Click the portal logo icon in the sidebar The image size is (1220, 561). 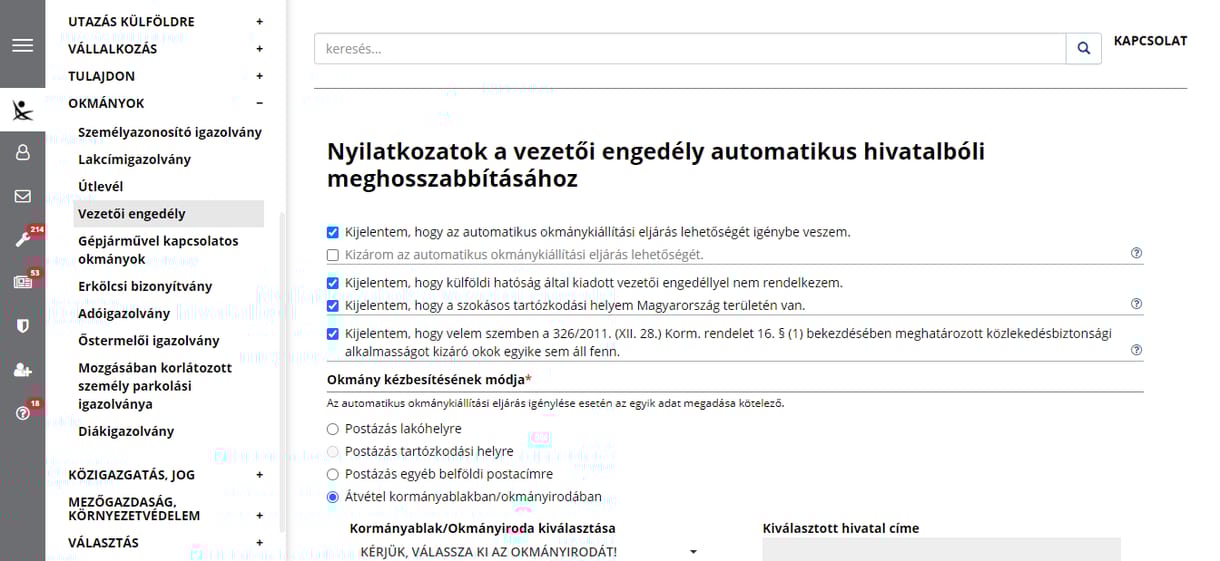[22, 109]
